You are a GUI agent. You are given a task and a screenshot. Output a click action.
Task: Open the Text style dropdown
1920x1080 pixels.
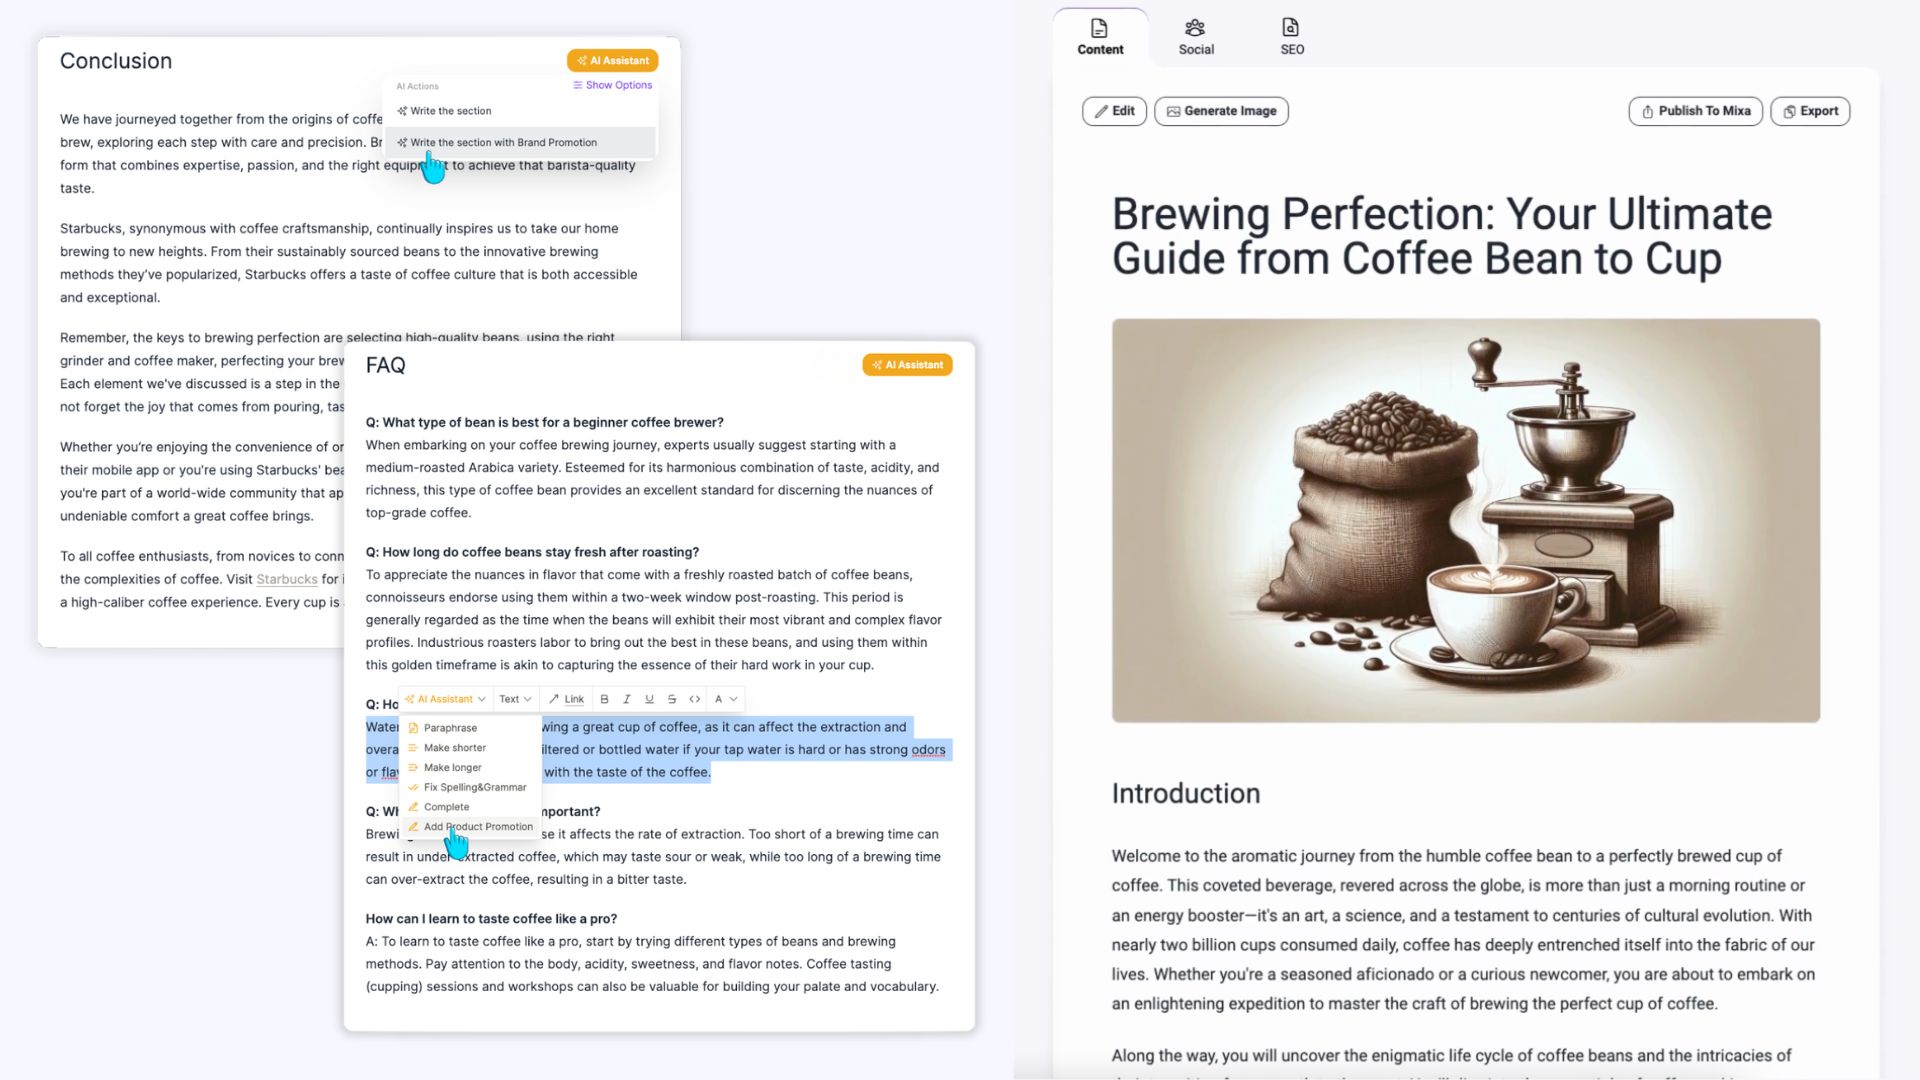point(515,699)
